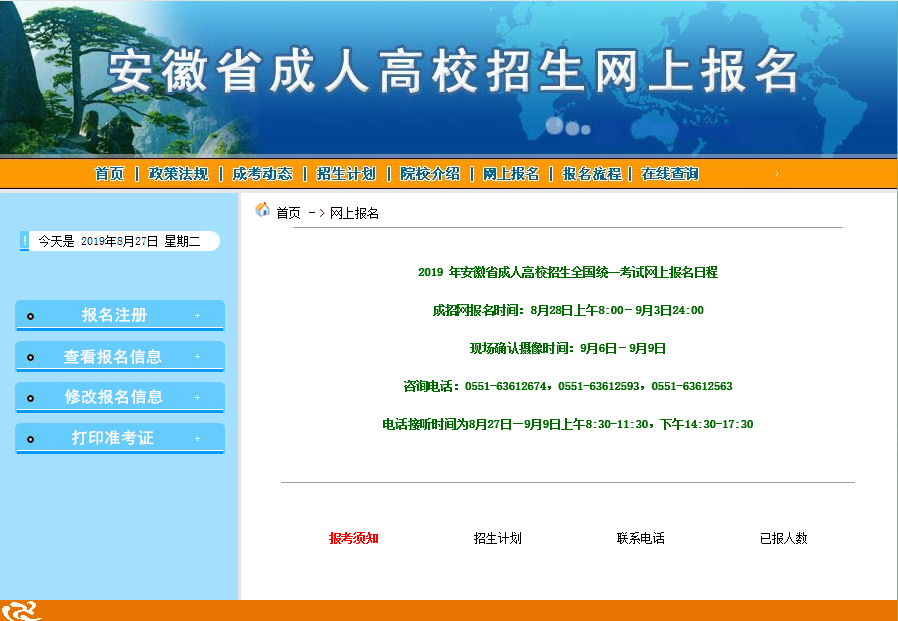Click the blue exclamation icon beside today's date
898x621 pixels.
tap(24, 241)
